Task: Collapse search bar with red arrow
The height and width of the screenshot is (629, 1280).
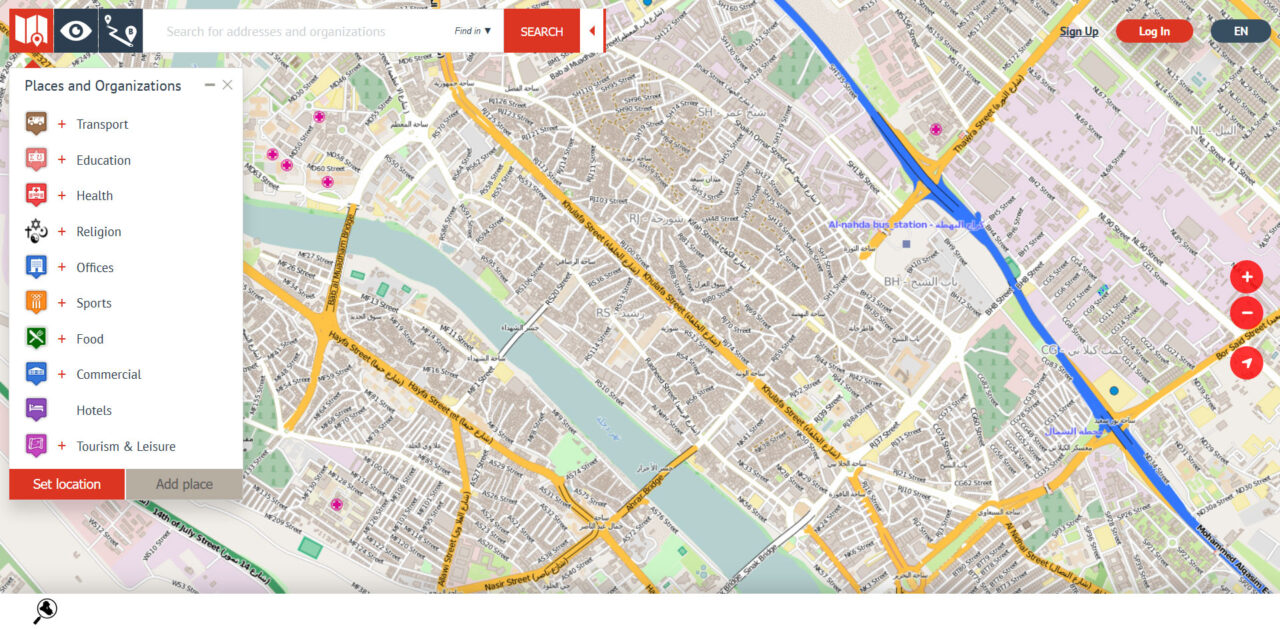Action: point(592,31)
